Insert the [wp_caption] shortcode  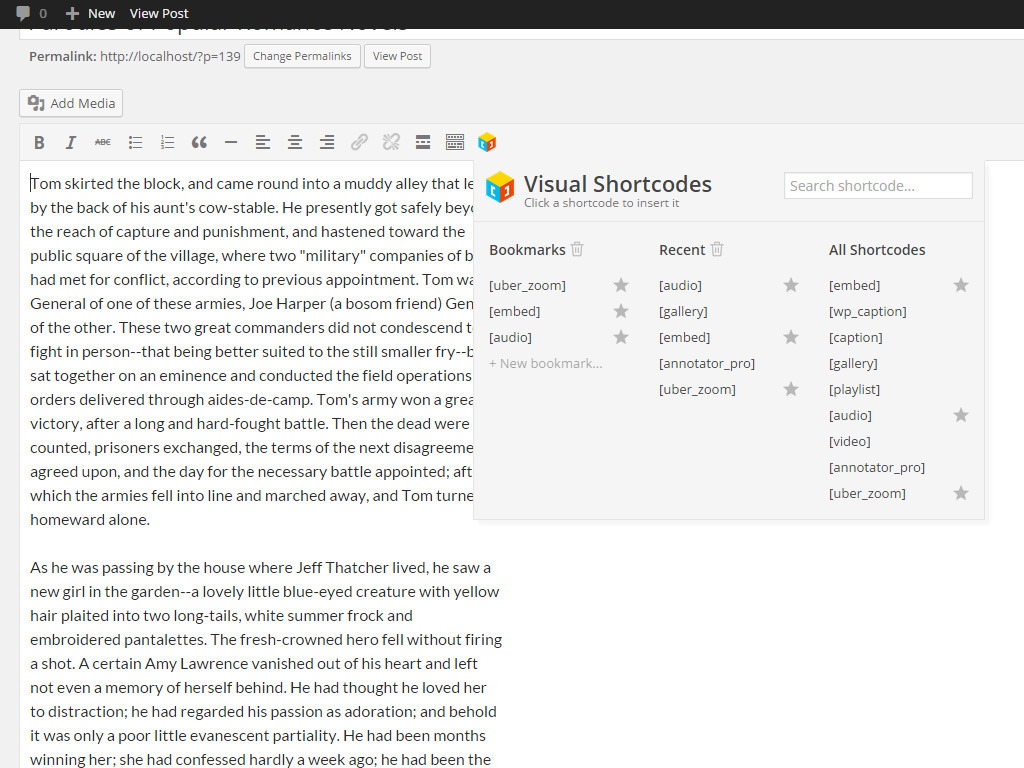(x=867, y=312)
